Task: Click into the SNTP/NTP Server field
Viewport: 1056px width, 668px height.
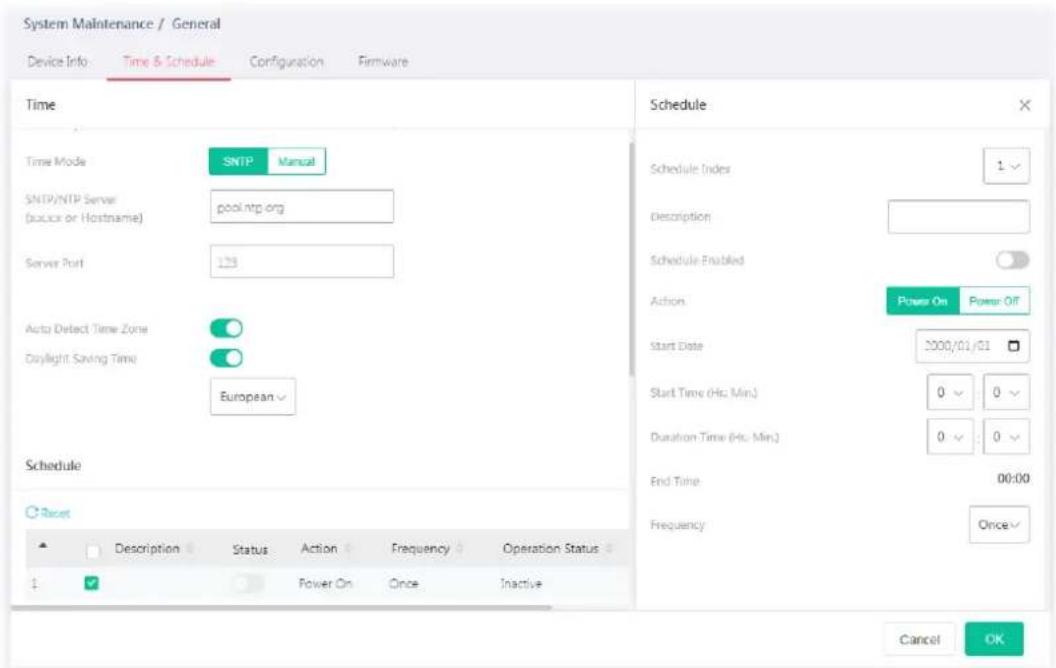Action: pyautogui.click(x=302, y=207)
